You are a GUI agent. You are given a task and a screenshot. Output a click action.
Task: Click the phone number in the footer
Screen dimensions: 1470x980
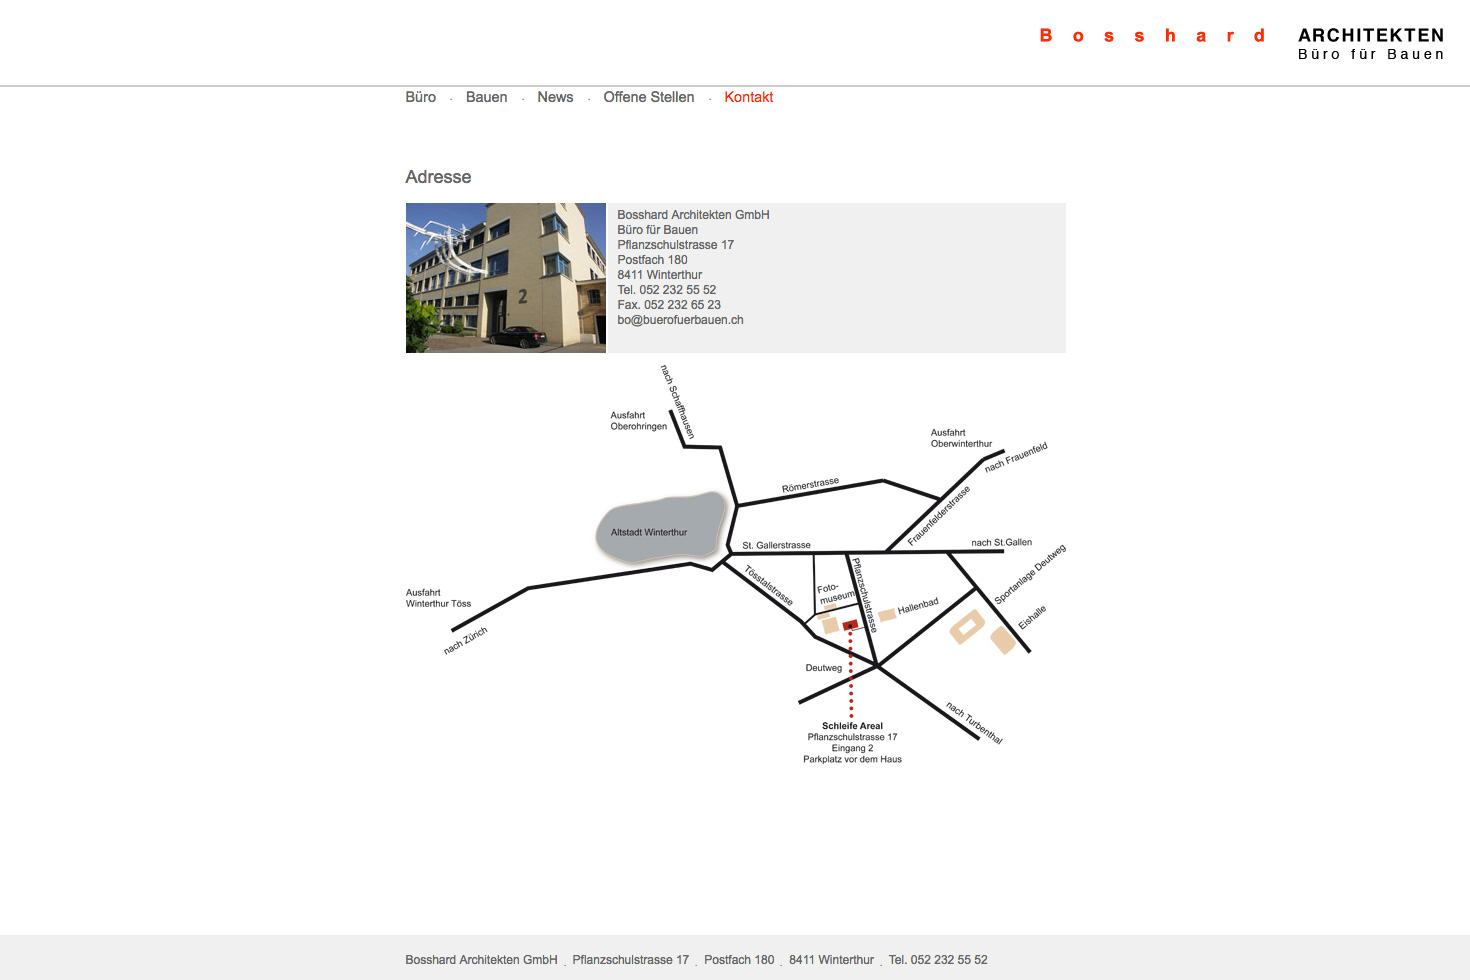pyautogui.click(x=938, y=960)
